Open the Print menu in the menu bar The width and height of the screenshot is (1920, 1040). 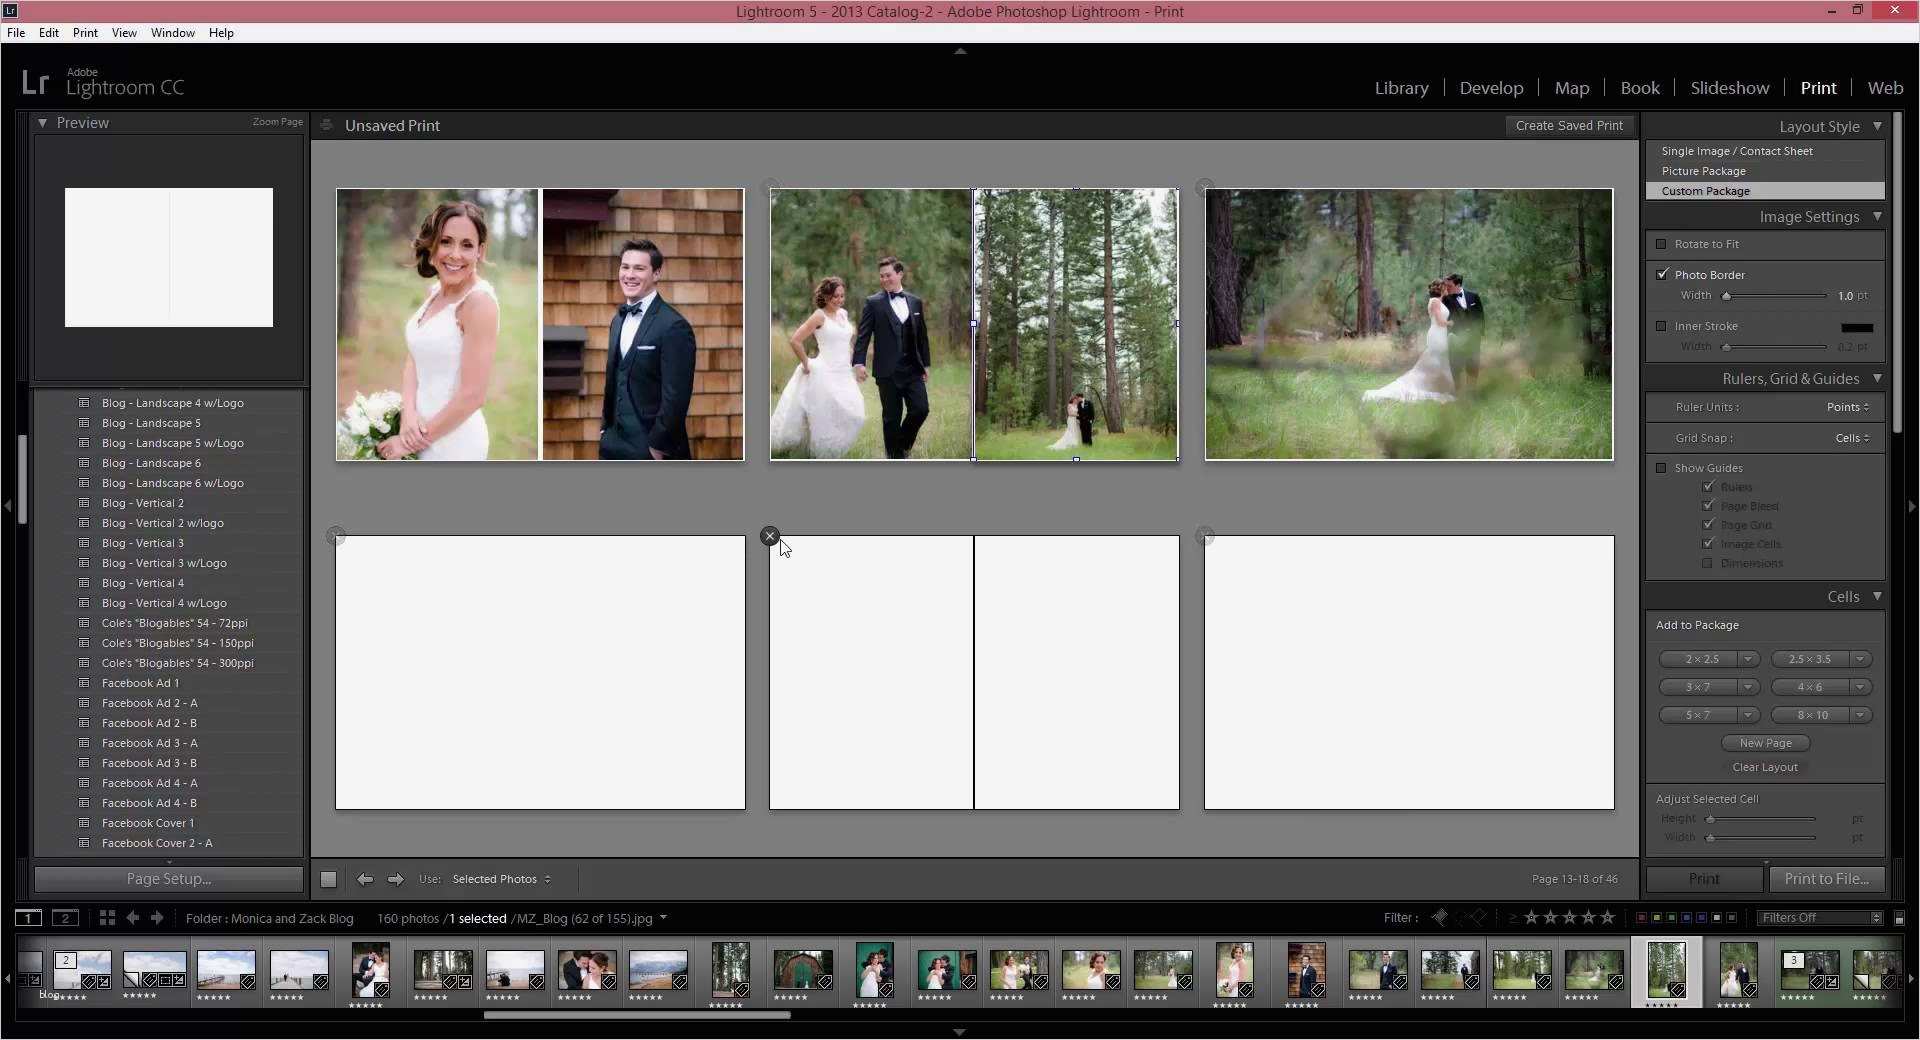pos(85,33)
